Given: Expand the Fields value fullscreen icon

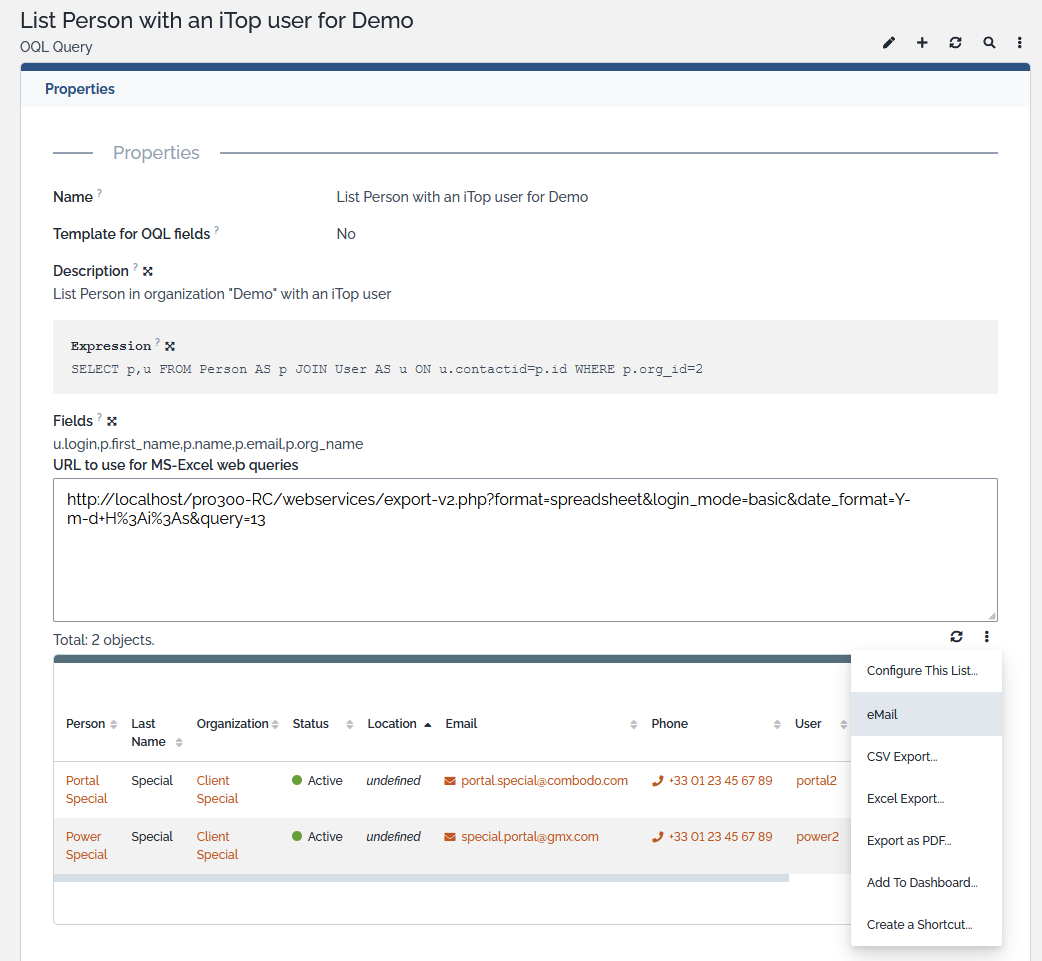Looking at the screenshot, I should coord(112,421).
